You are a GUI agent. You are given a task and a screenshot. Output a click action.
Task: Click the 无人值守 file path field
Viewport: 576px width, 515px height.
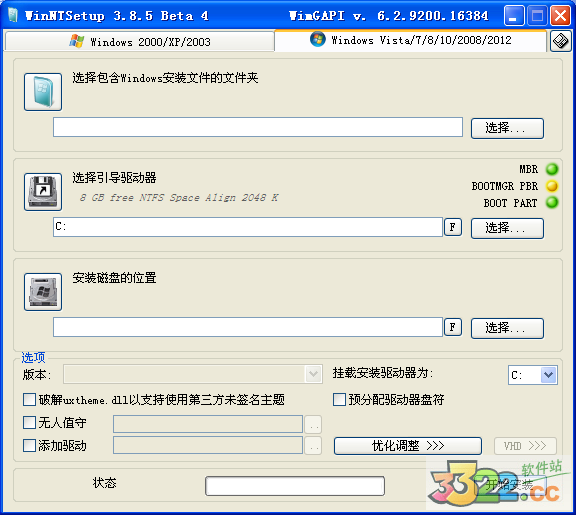coord(208,424)
